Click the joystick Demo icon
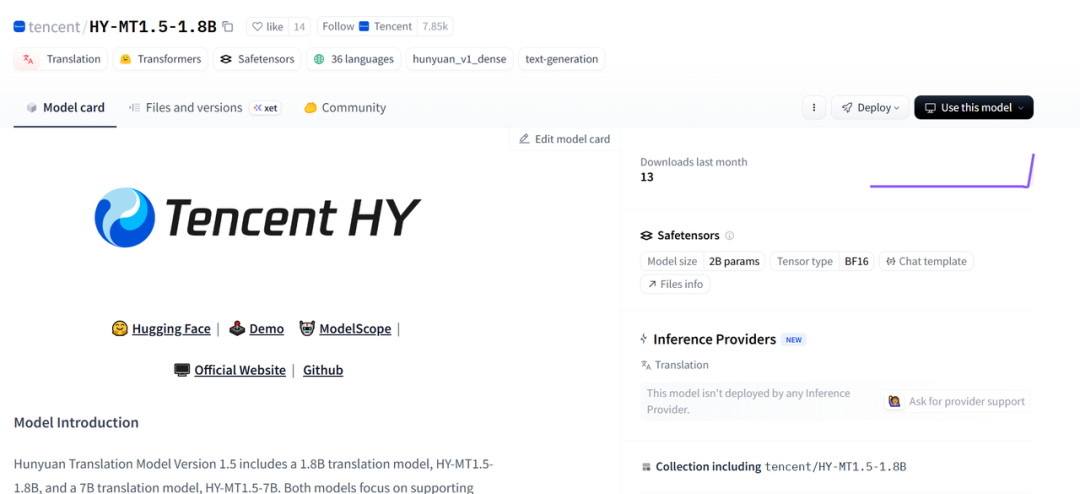 click(x=237, y=329)
